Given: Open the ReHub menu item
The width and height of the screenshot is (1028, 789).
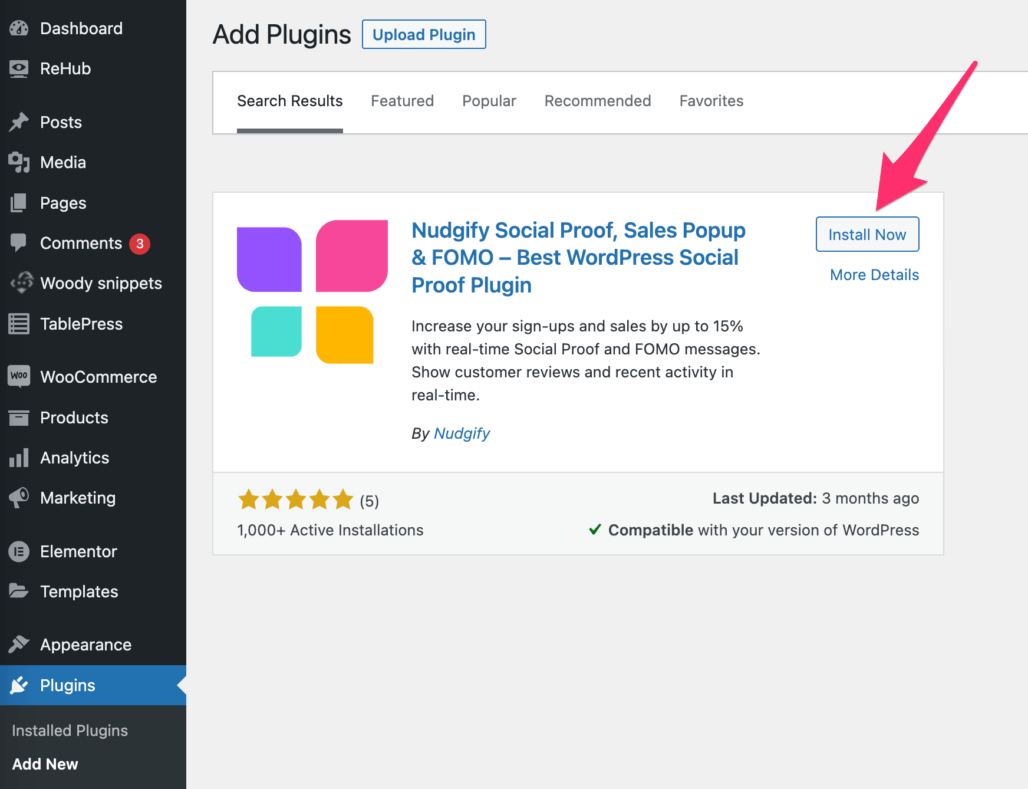Looking at the screenshot, I should pos(93,68).
